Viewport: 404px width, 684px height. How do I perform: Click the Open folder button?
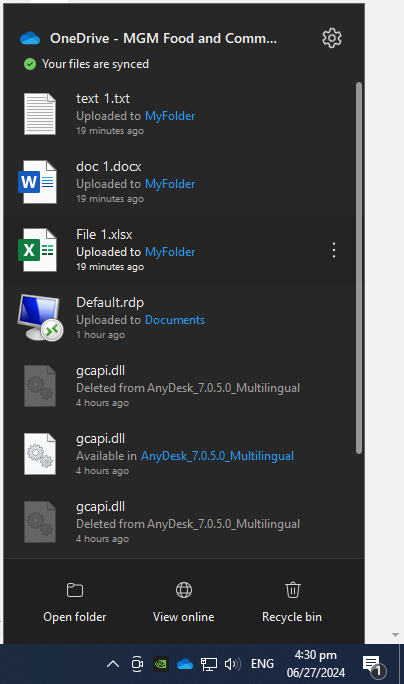pos(75,602)
